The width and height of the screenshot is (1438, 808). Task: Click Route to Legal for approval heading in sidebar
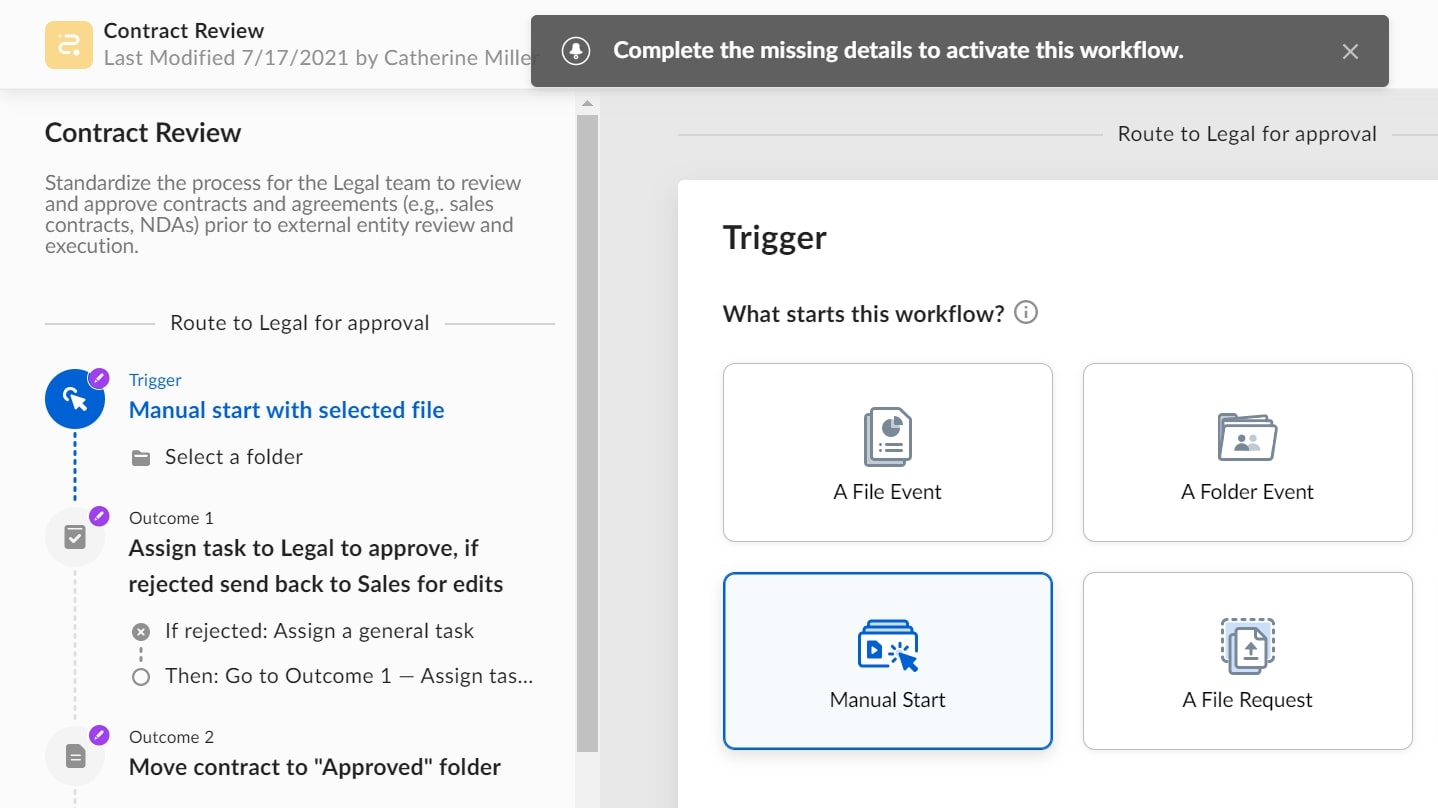(x=300, y=323)
